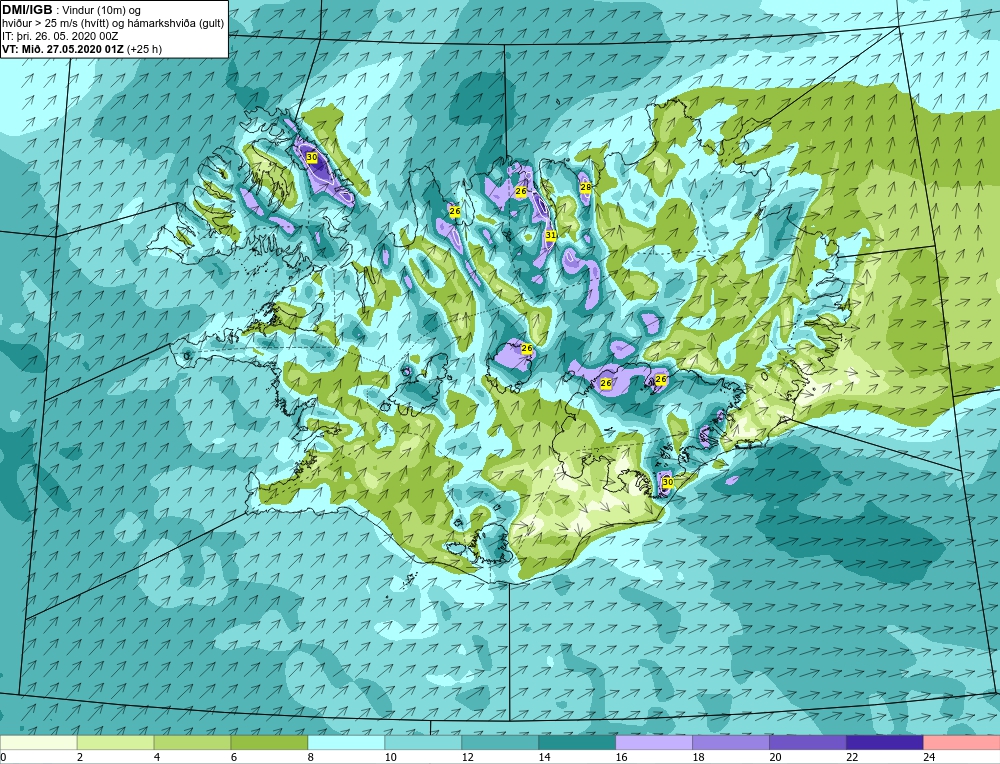The image size is (1000, 764).
Task: Pick the medium green 4–6 m/s legend swatch
Action: [x=192, y=743]
